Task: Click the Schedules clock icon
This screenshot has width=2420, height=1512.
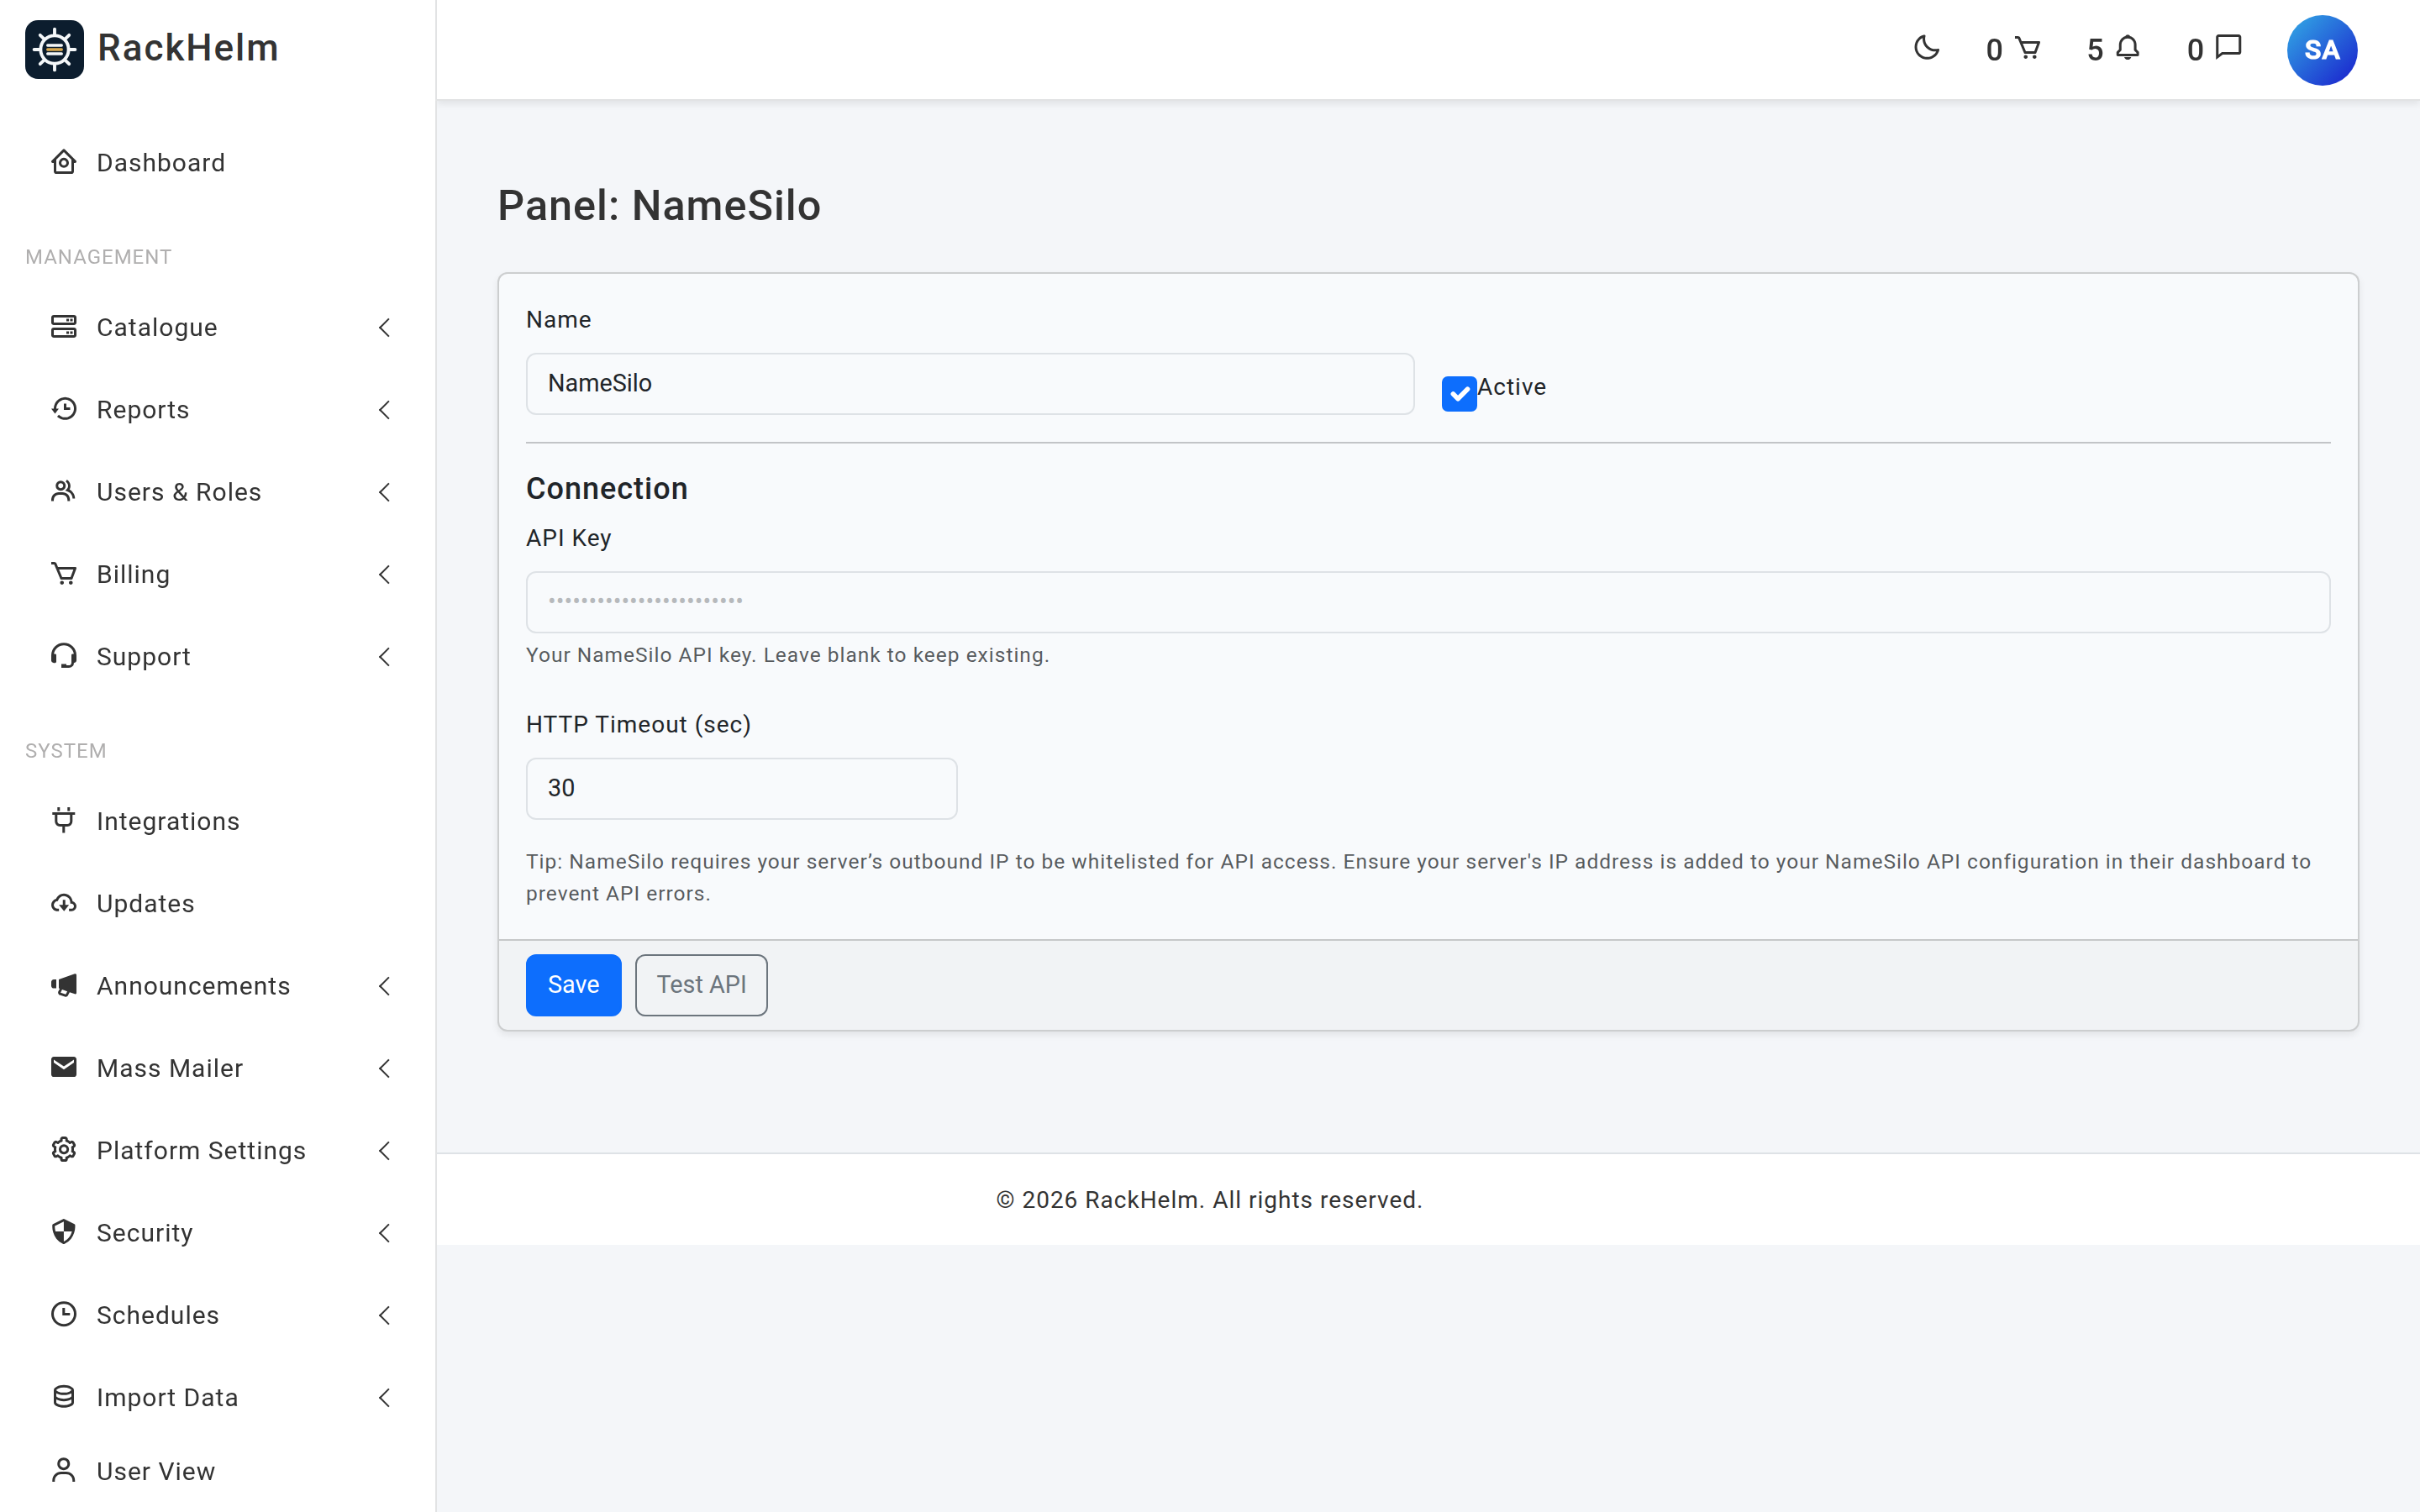Action: point(64,1314)
